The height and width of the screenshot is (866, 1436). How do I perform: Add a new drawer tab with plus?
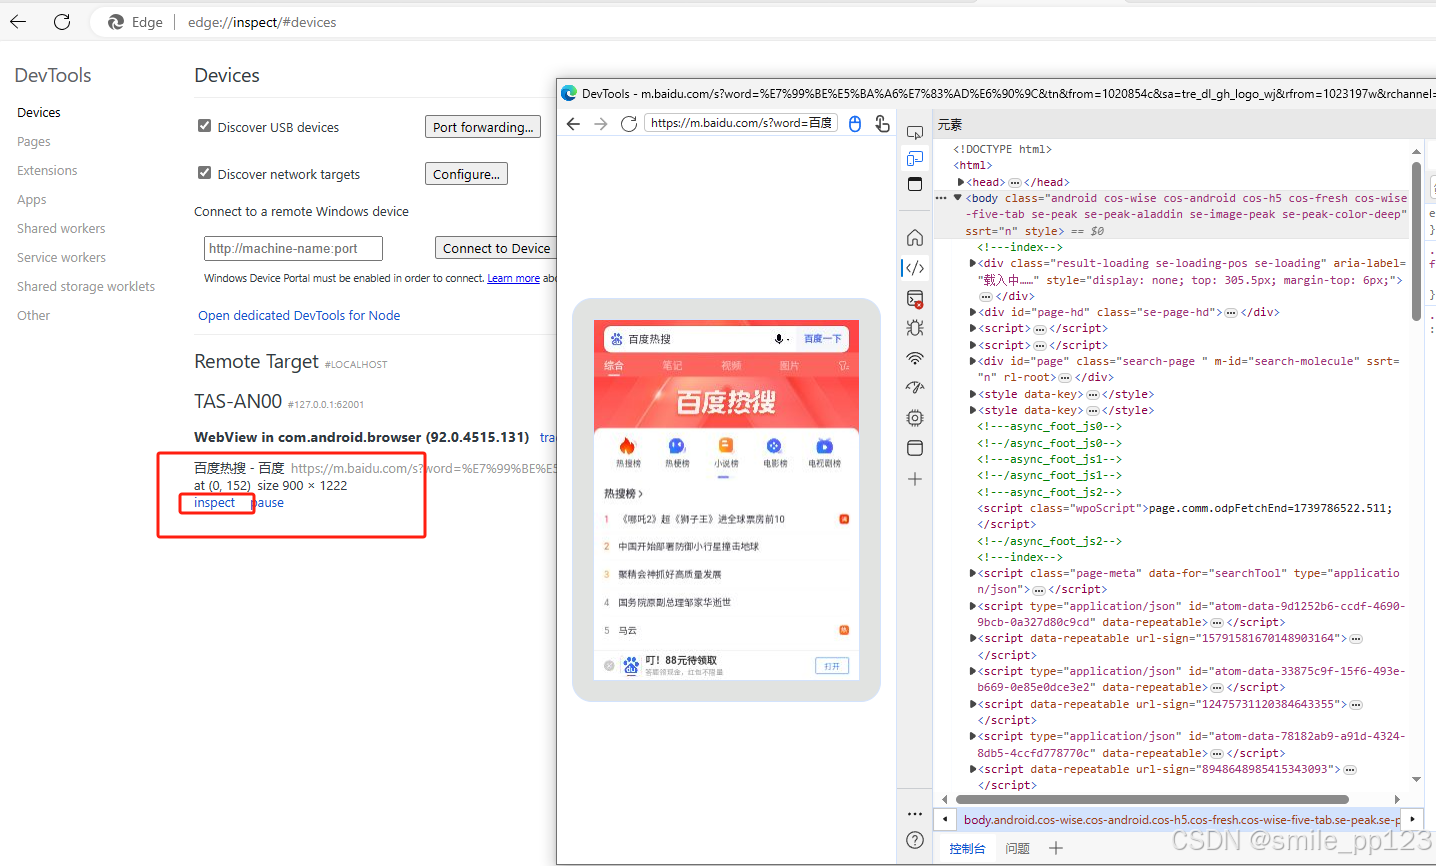click(x=1056, y=848)
